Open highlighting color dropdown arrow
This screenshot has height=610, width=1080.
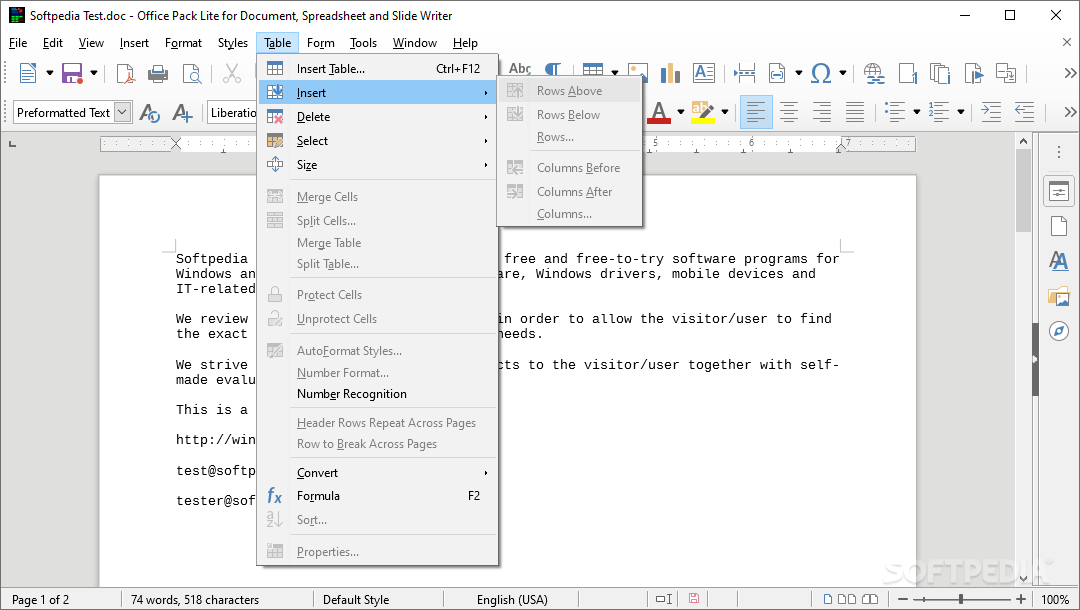click(x=725, y=112)
